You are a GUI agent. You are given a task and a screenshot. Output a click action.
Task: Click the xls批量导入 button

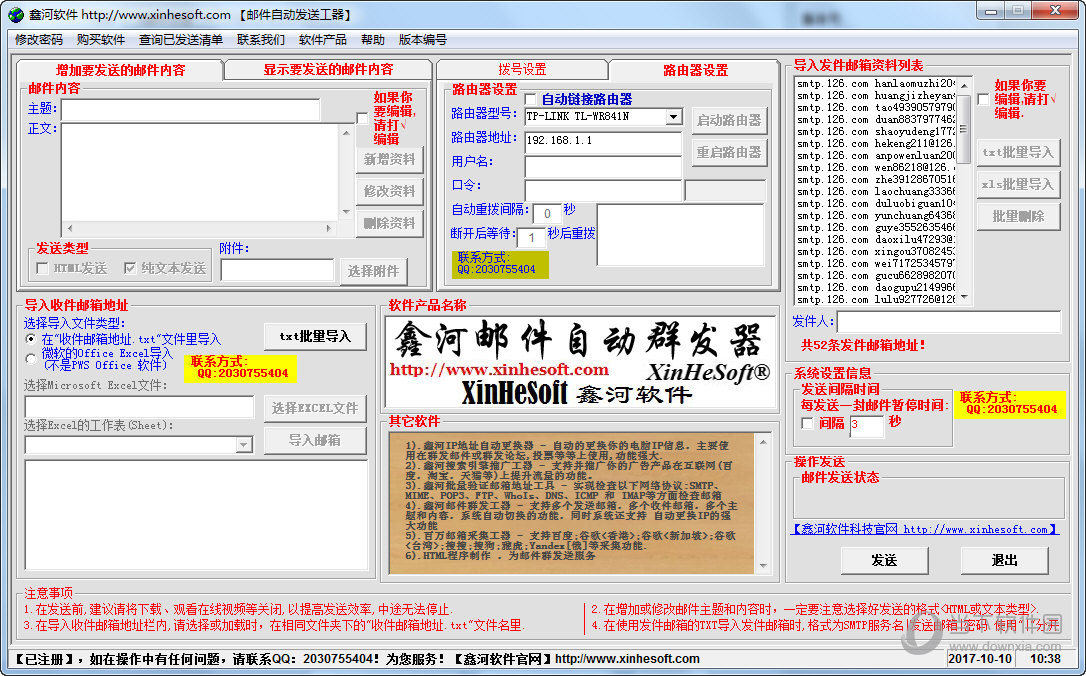pos(1018,184)
